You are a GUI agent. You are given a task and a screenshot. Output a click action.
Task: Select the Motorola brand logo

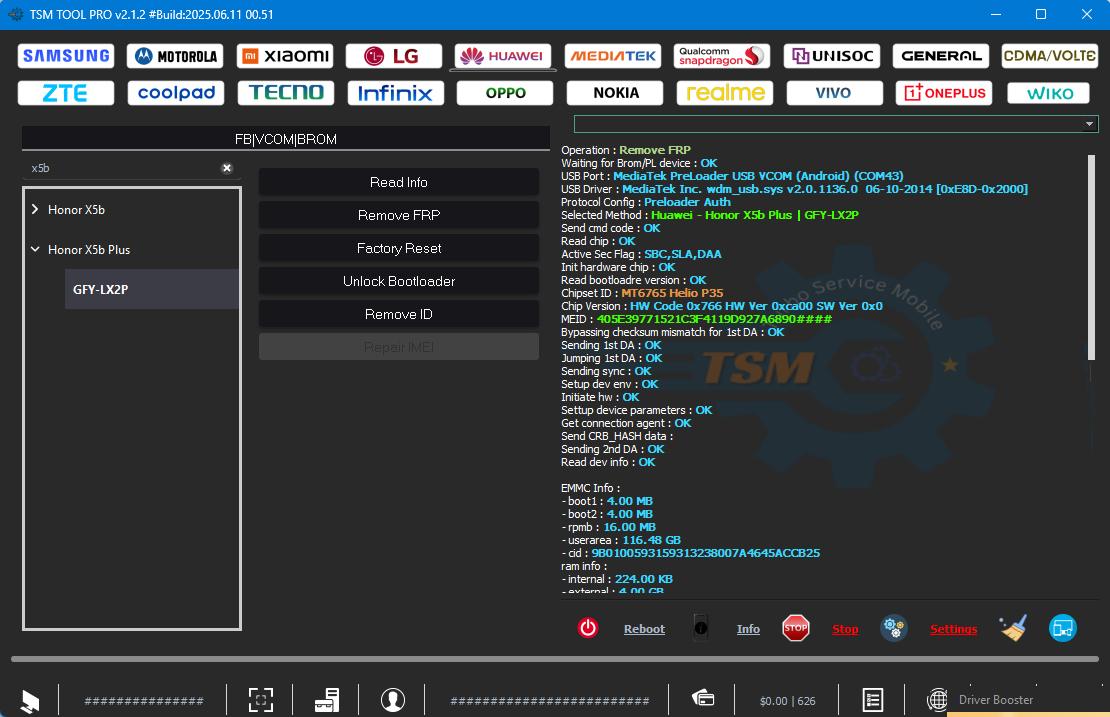(x=176, y=56)
